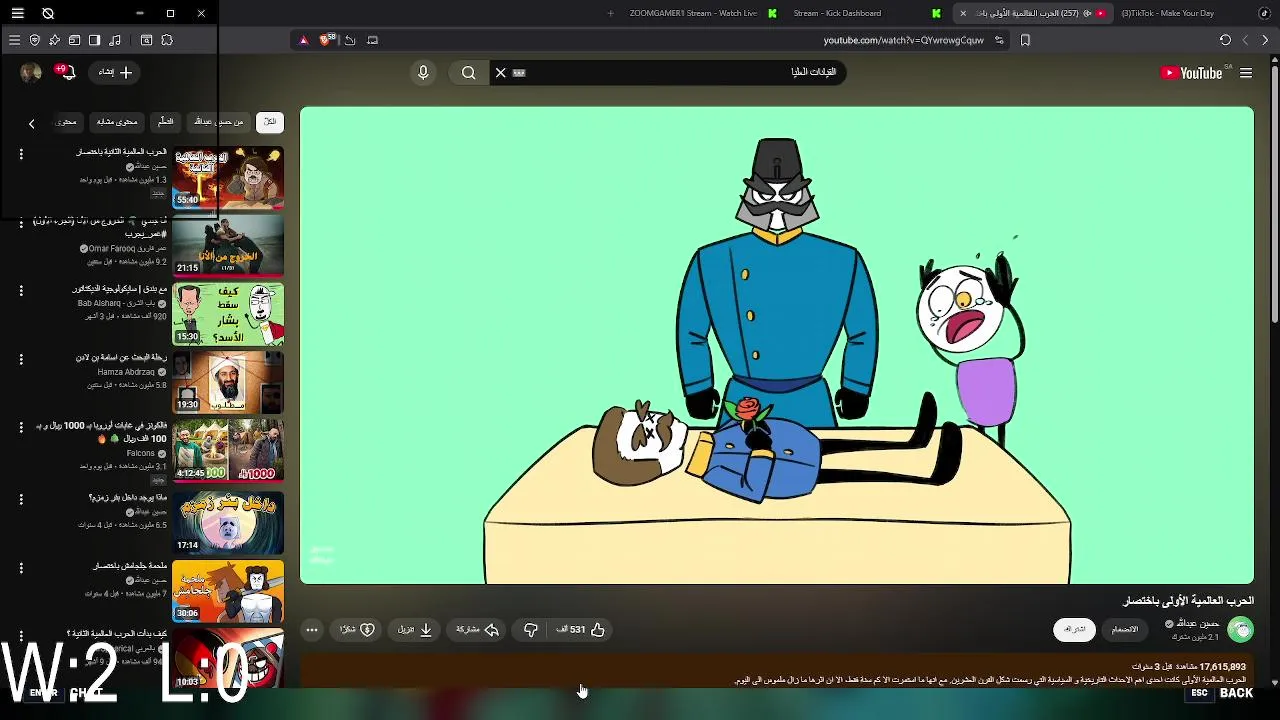The height and width of the screenshot is (720, 1280).
Task: Open options menu for the 17:14 video
Action: pyautogui.click(x=21, y=499)
